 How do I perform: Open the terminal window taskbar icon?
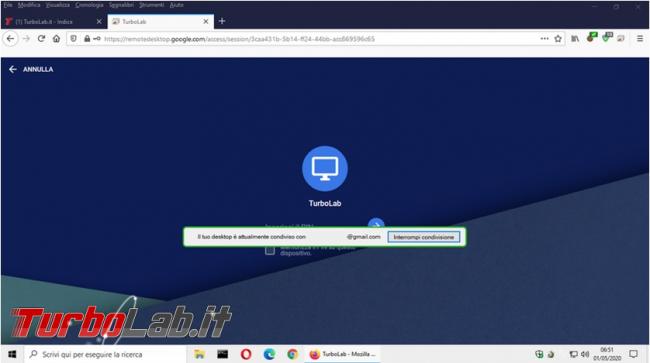(x=223, y=354)
